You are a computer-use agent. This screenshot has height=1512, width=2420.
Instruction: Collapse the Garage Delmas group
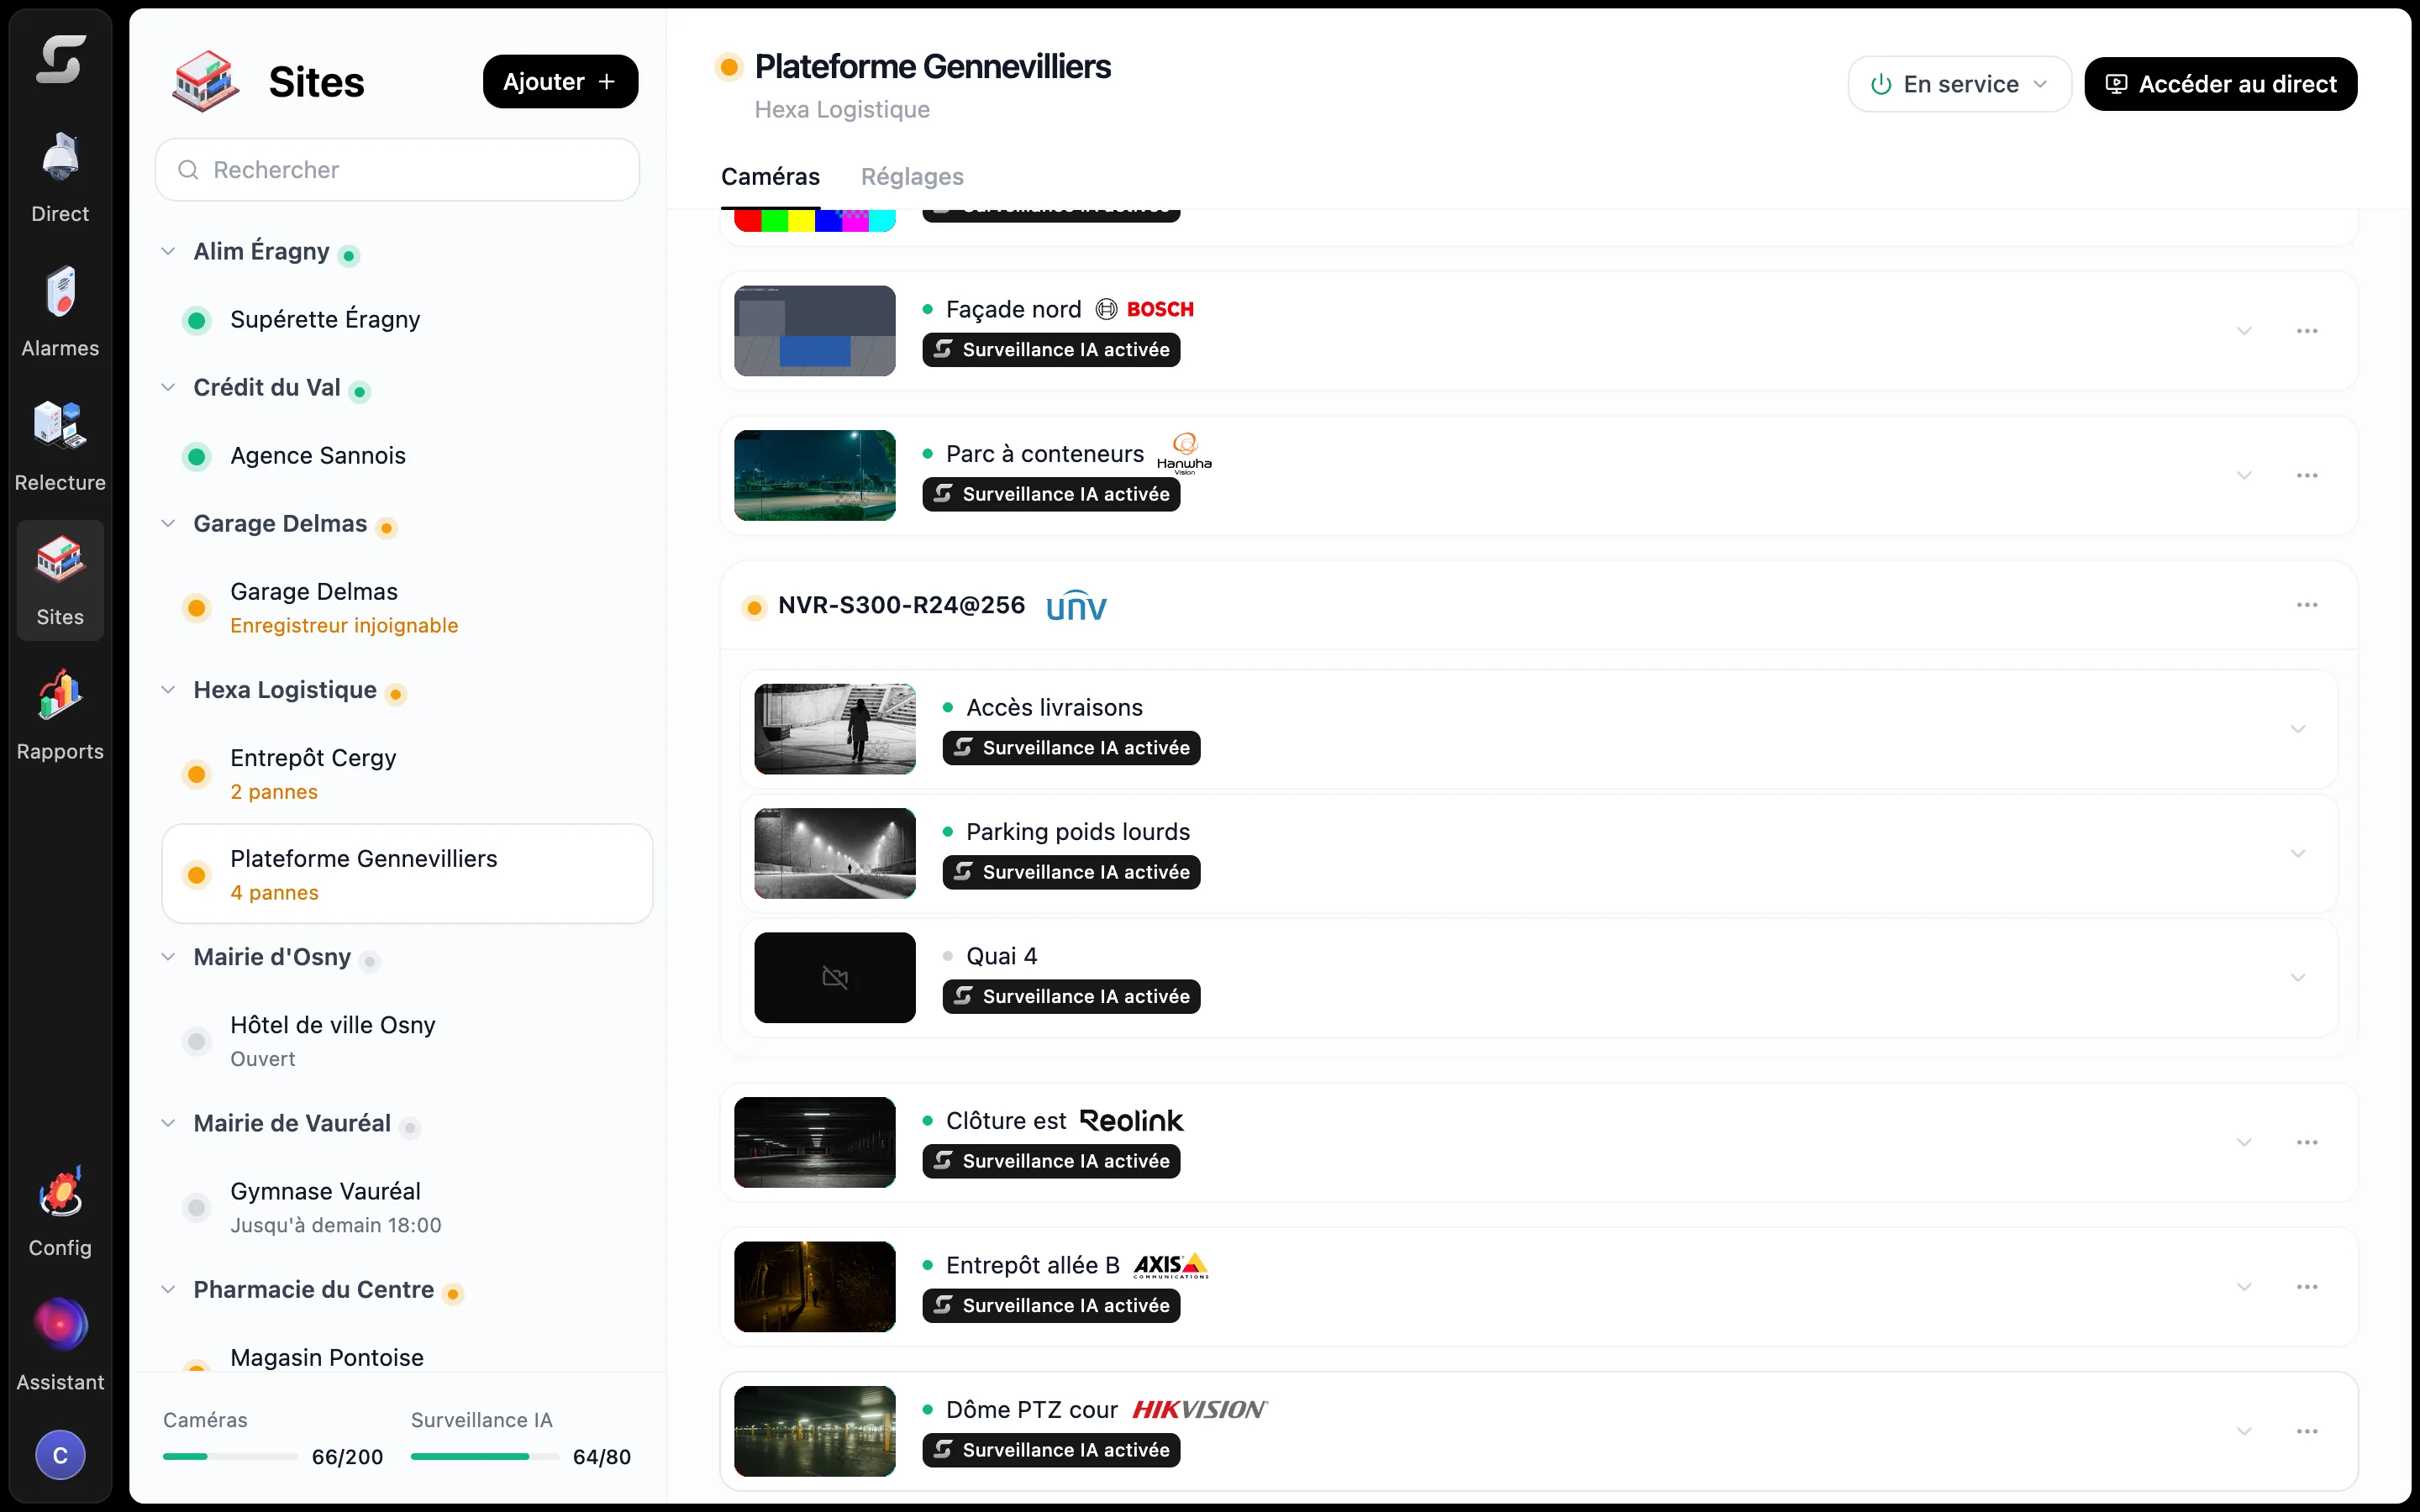click(168, 523)
